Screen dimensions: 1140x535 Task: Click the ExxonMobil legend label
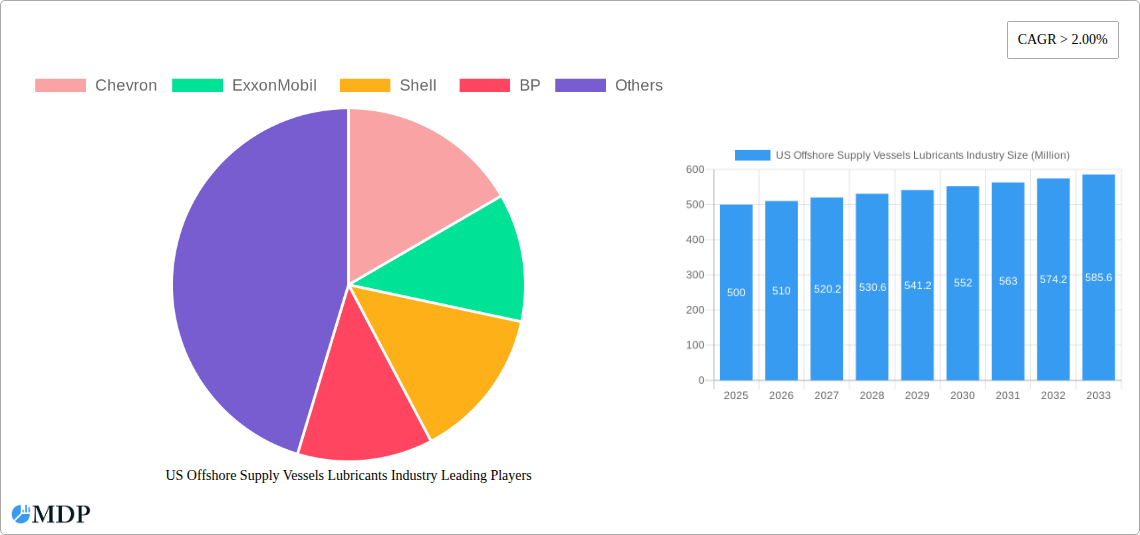274,85
